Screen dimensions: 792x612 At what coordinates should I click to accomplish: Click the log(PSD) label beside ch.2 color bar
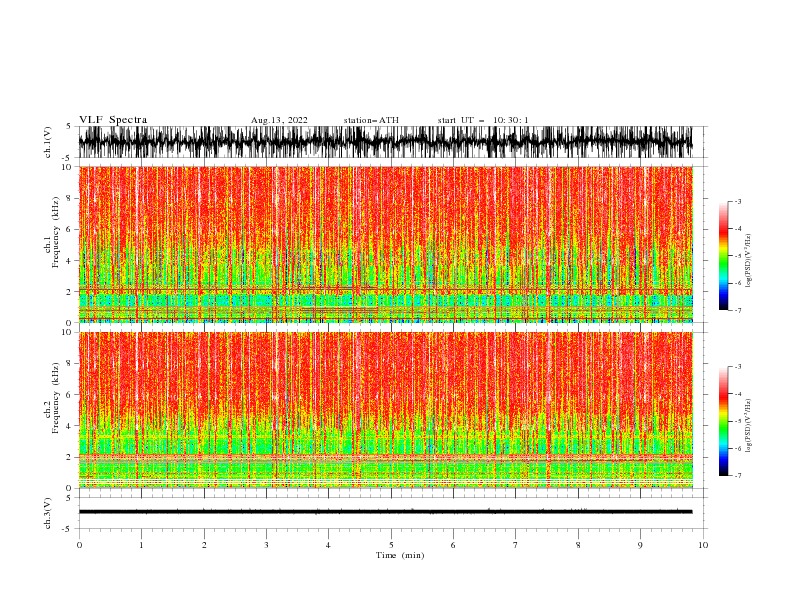pyautogui.click(x=749, y=426)
